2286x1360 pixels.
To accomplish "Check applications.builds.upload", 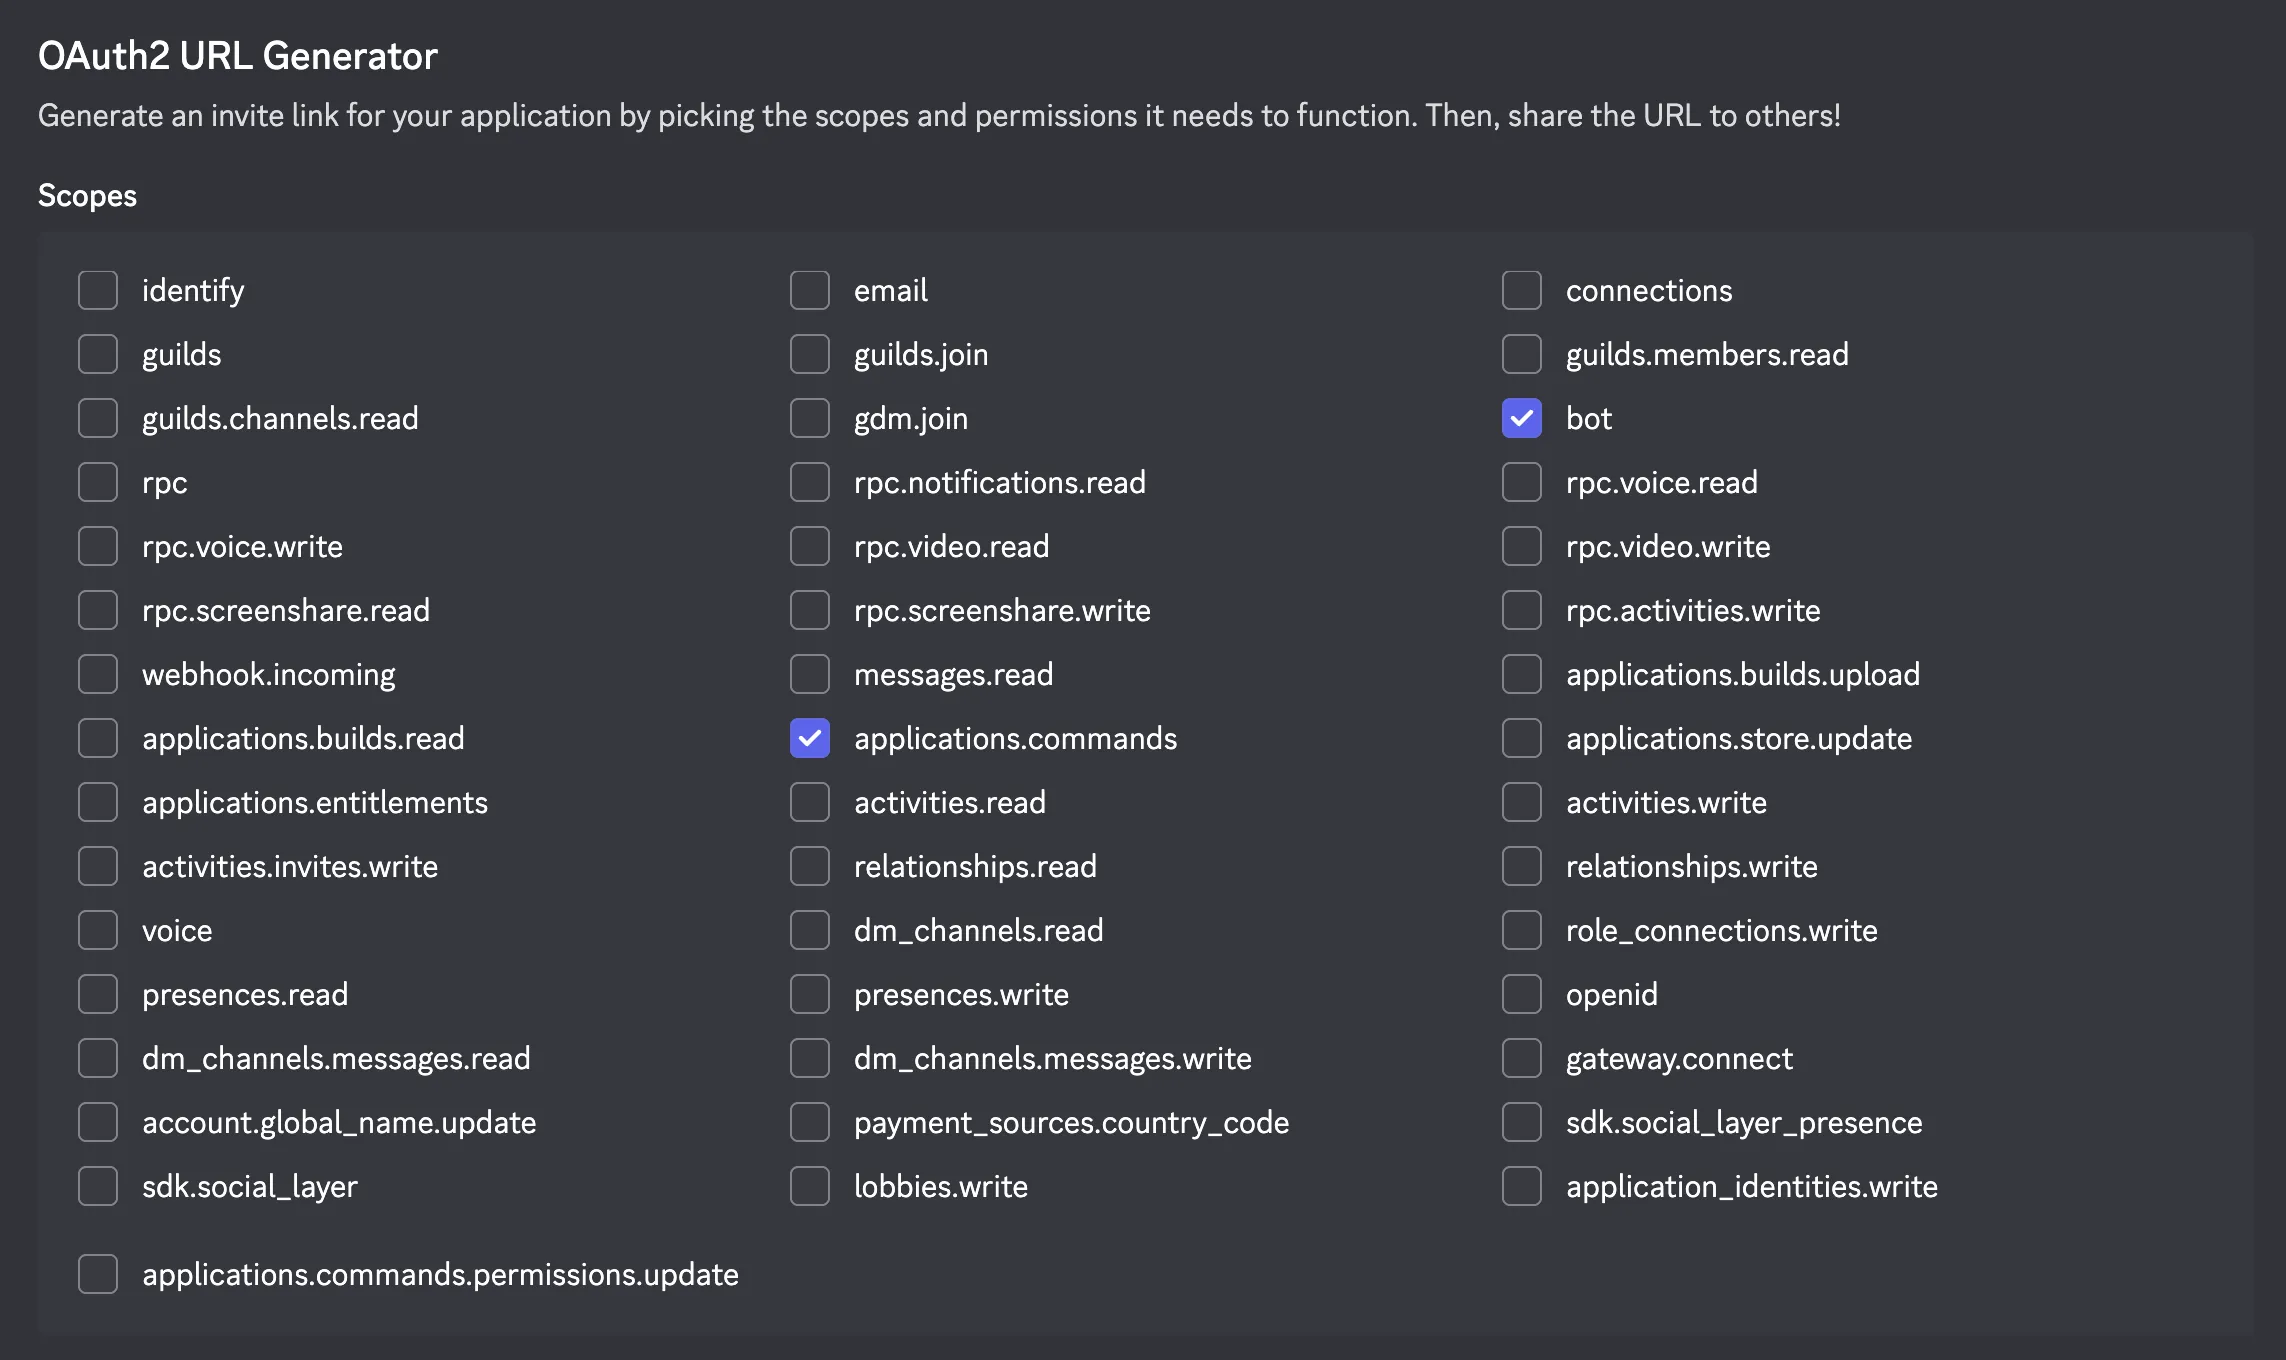I will coord(1522,674).
